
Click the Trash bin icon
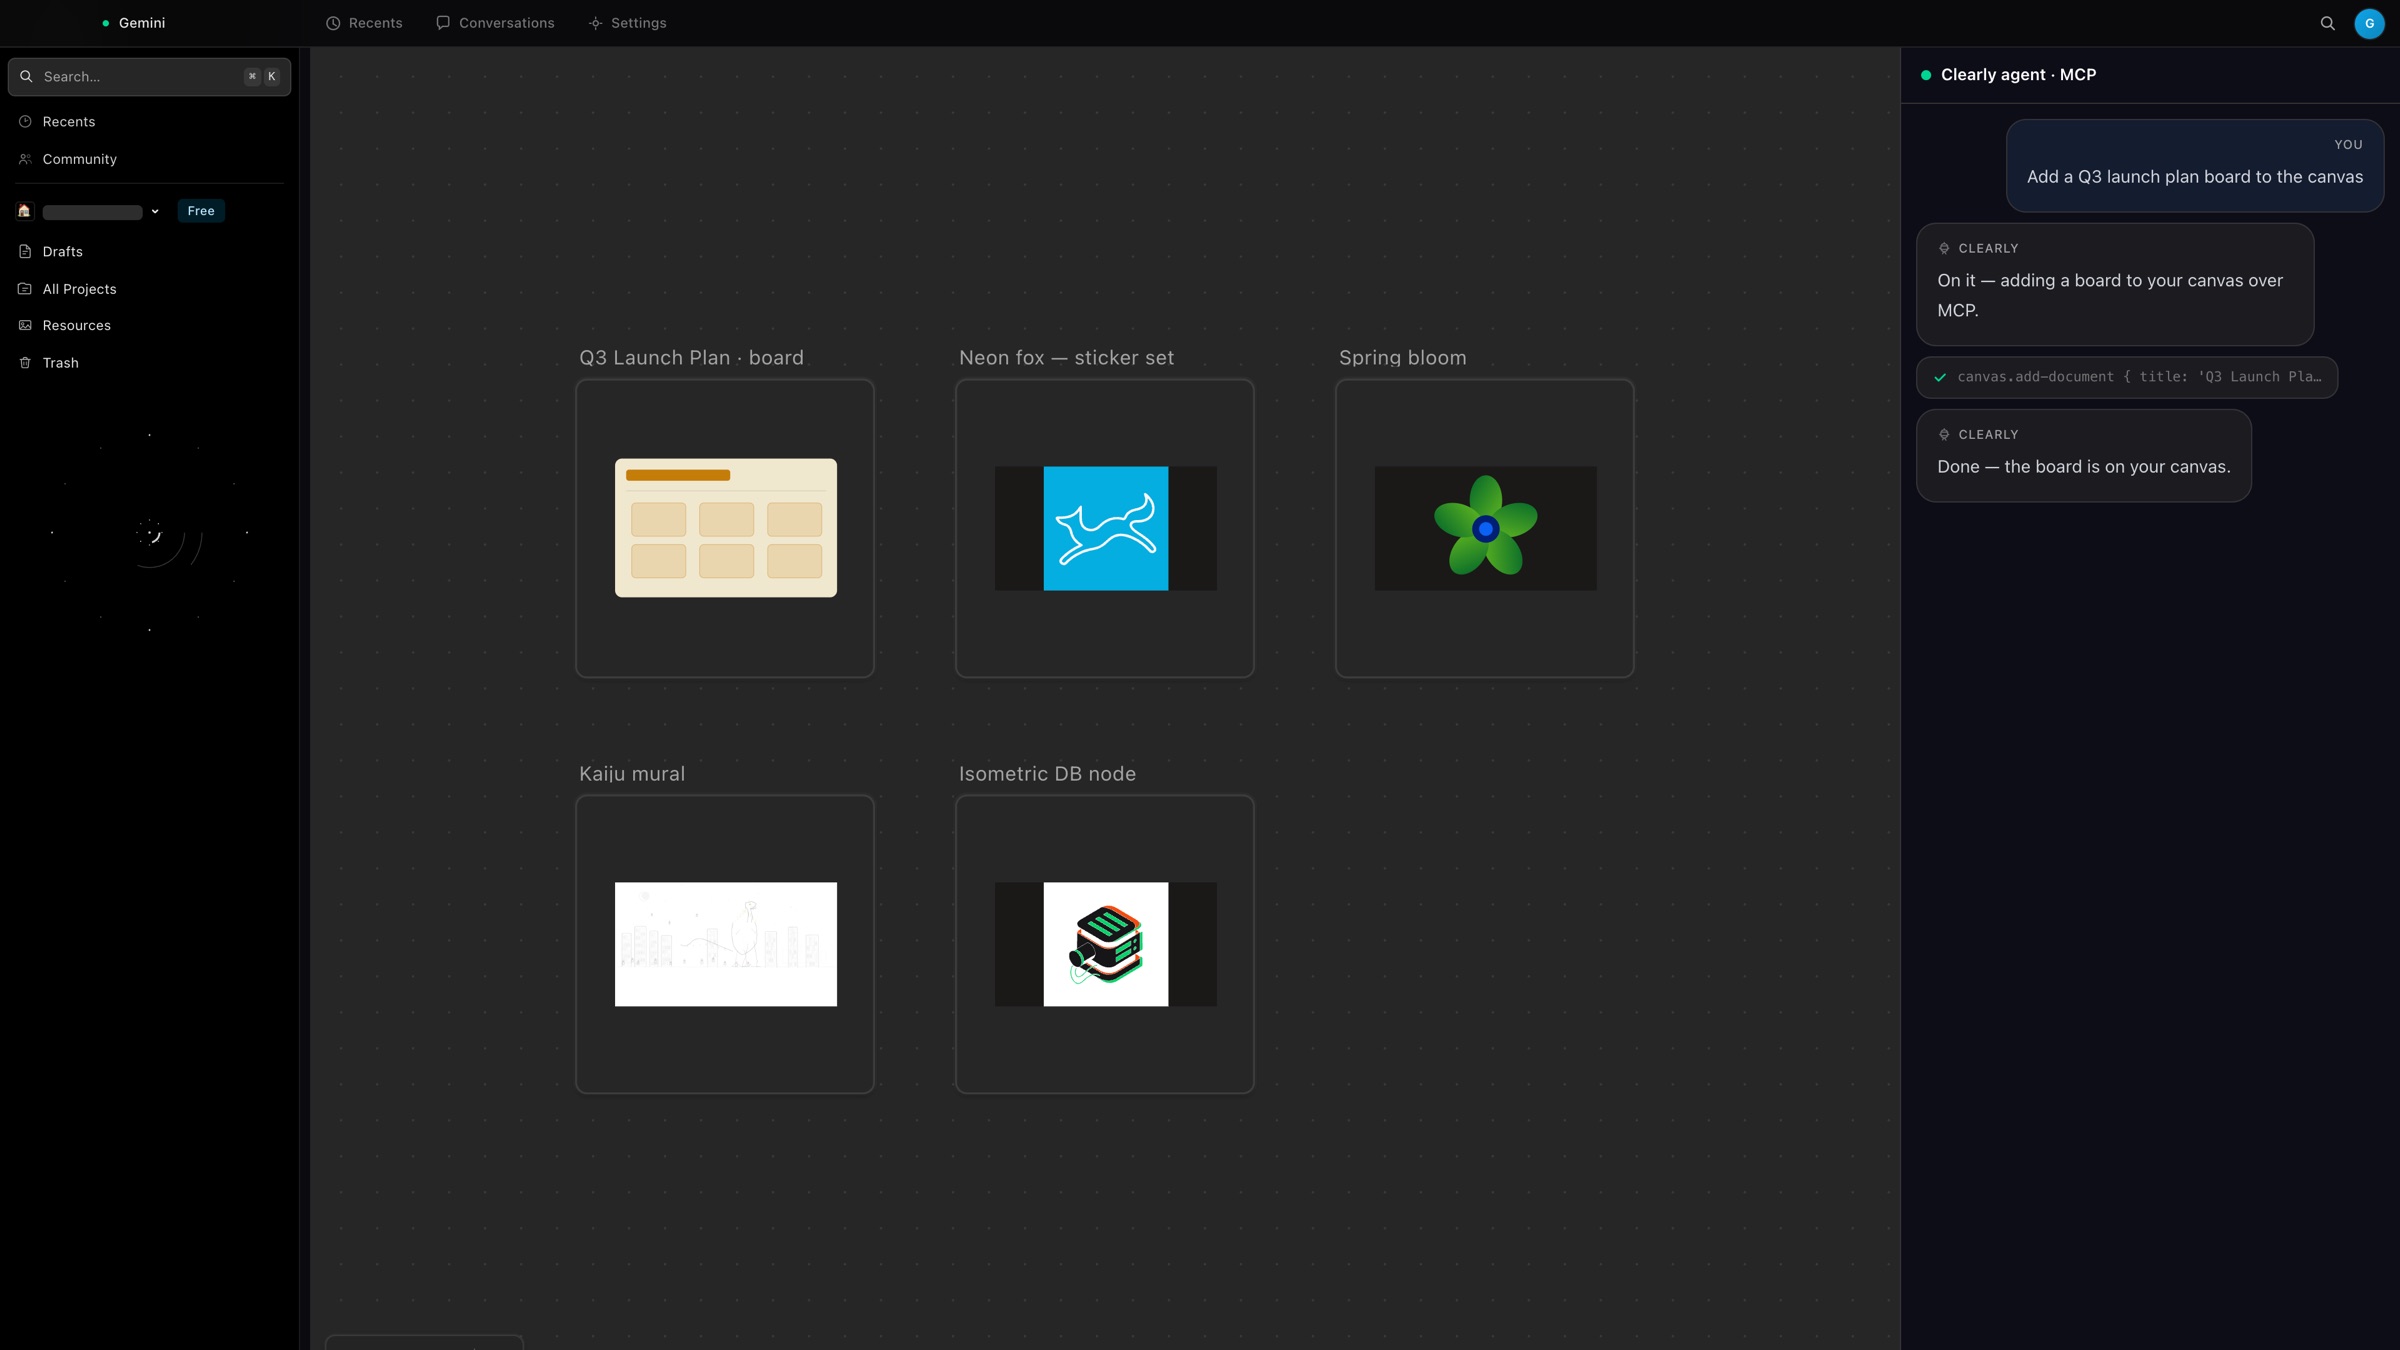(25, 363)
